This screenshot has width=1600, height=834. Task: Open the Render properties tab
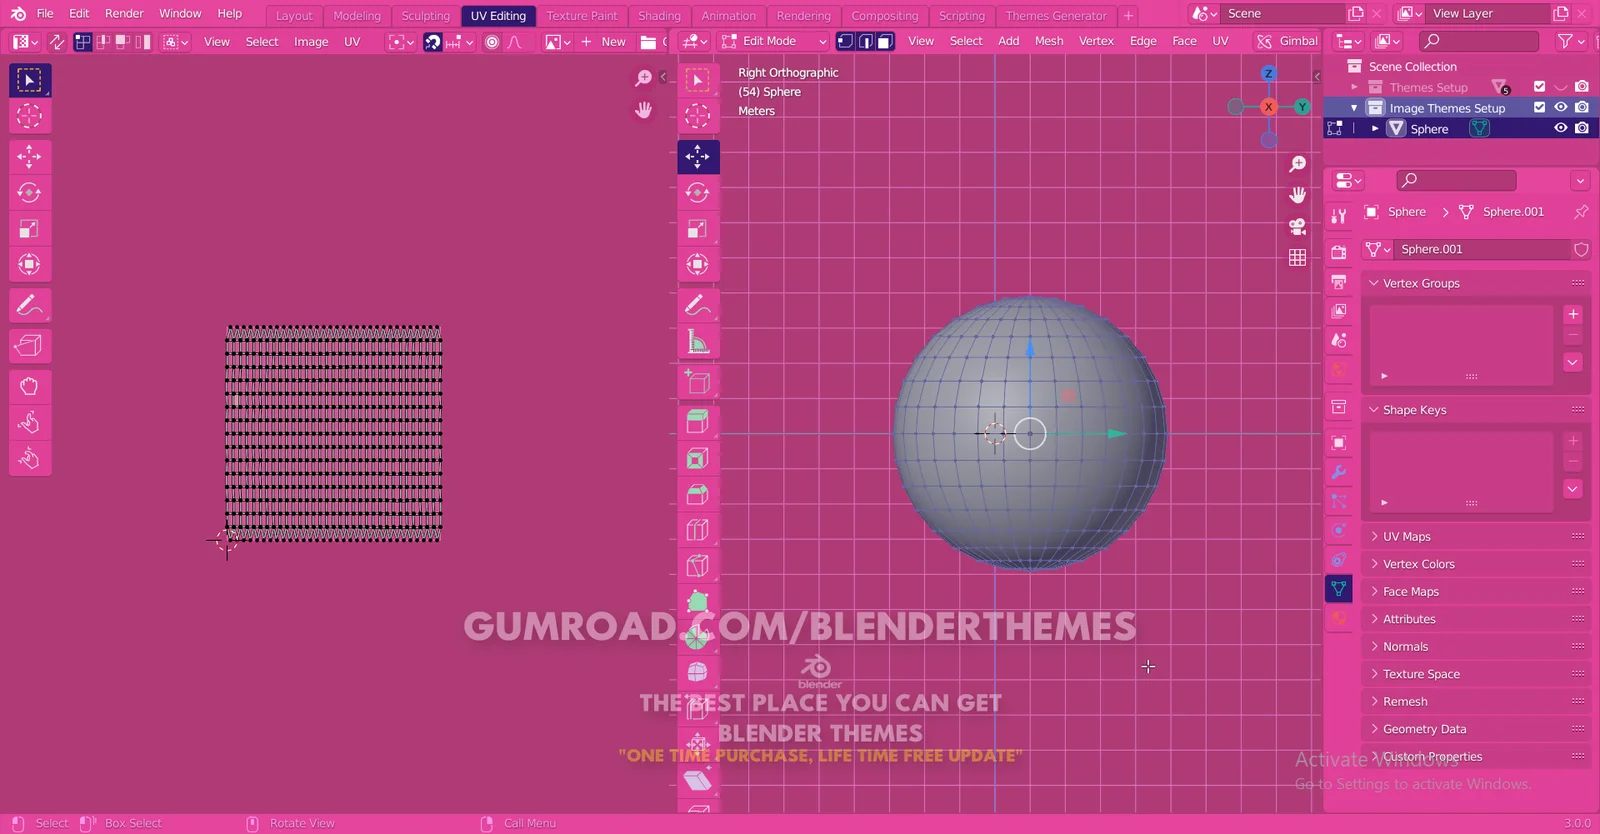coord(1339,252)
